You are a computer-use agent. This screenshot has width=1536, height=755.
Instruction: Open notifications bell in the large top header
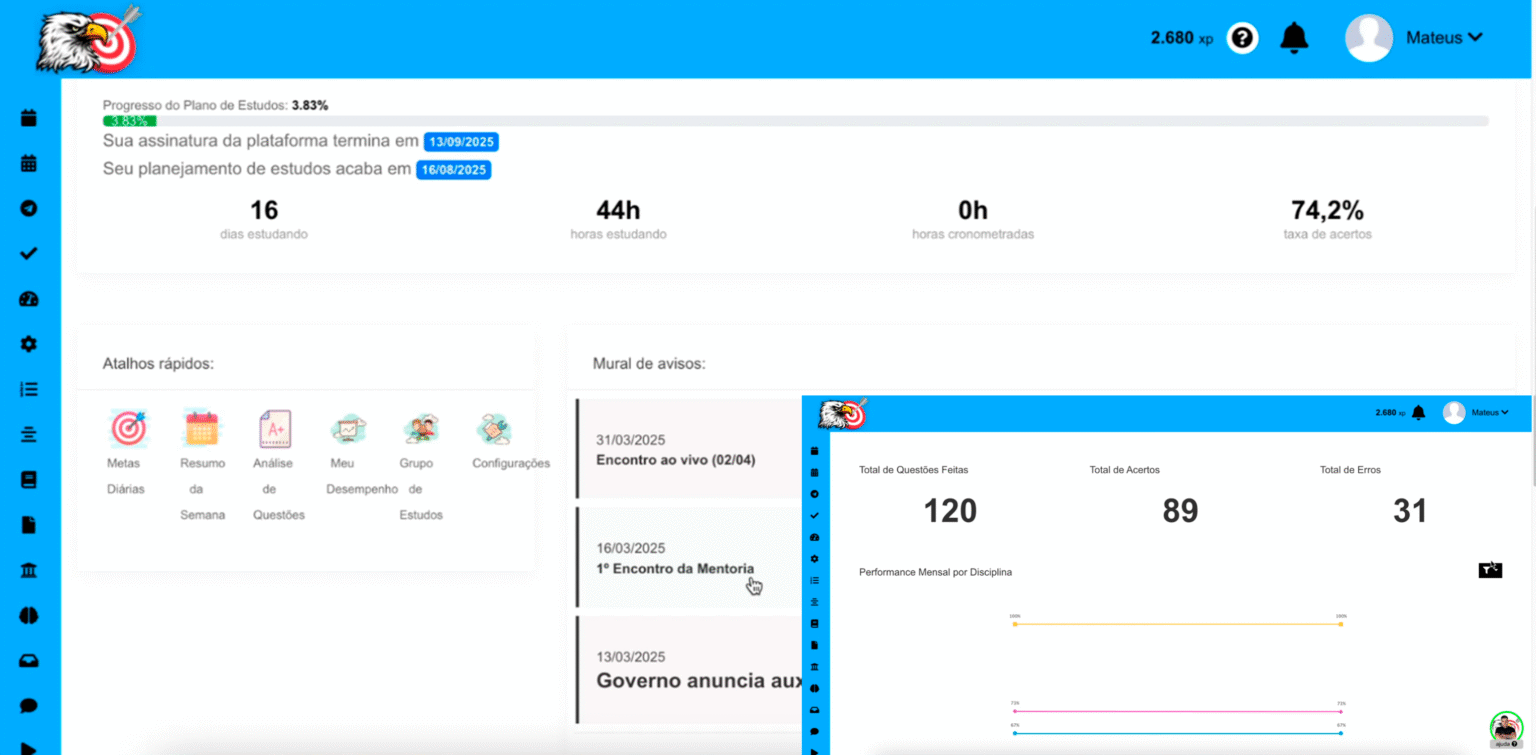pos(1294,38)
